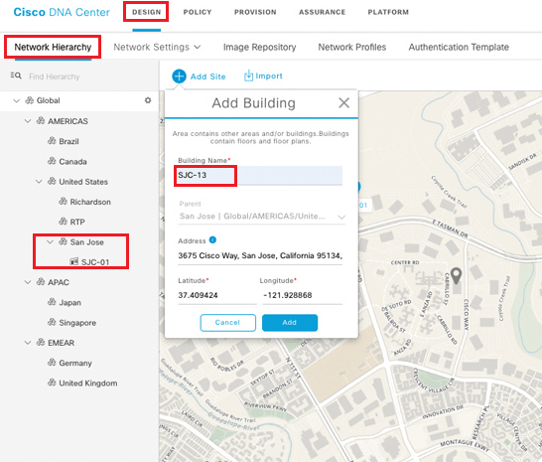The width and height of the screenshot is (542, 462).
Task: Collapse the San Jose tree node
Action: 50,242
